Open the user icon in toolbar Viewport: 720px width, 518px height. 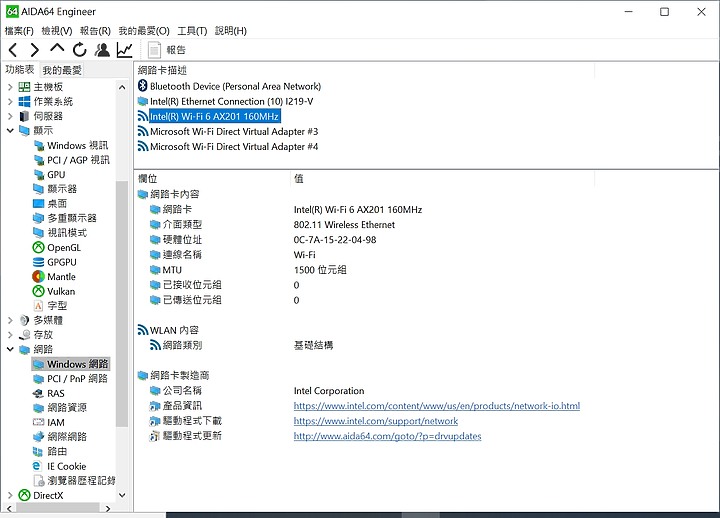pos(102,50)
